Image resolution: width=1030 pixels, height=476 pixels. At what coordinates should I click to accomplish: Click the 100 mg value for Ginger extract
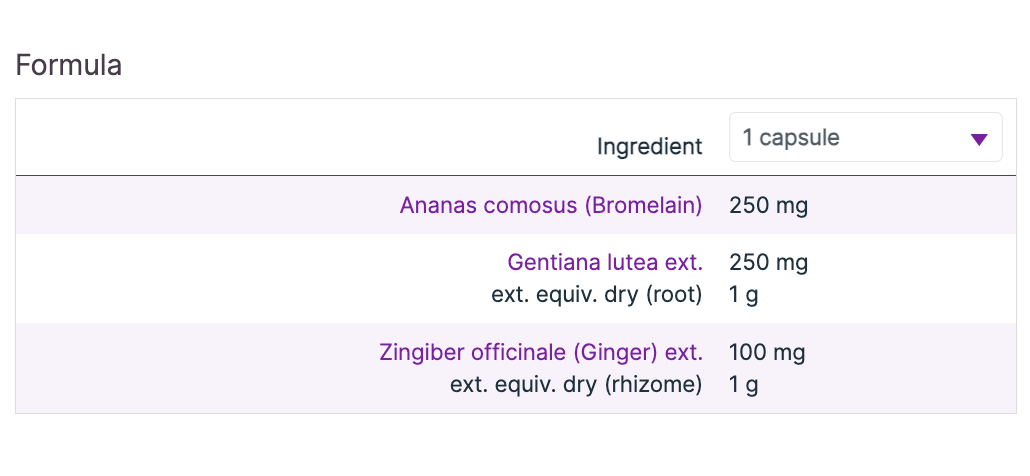(x=767, y=353)
